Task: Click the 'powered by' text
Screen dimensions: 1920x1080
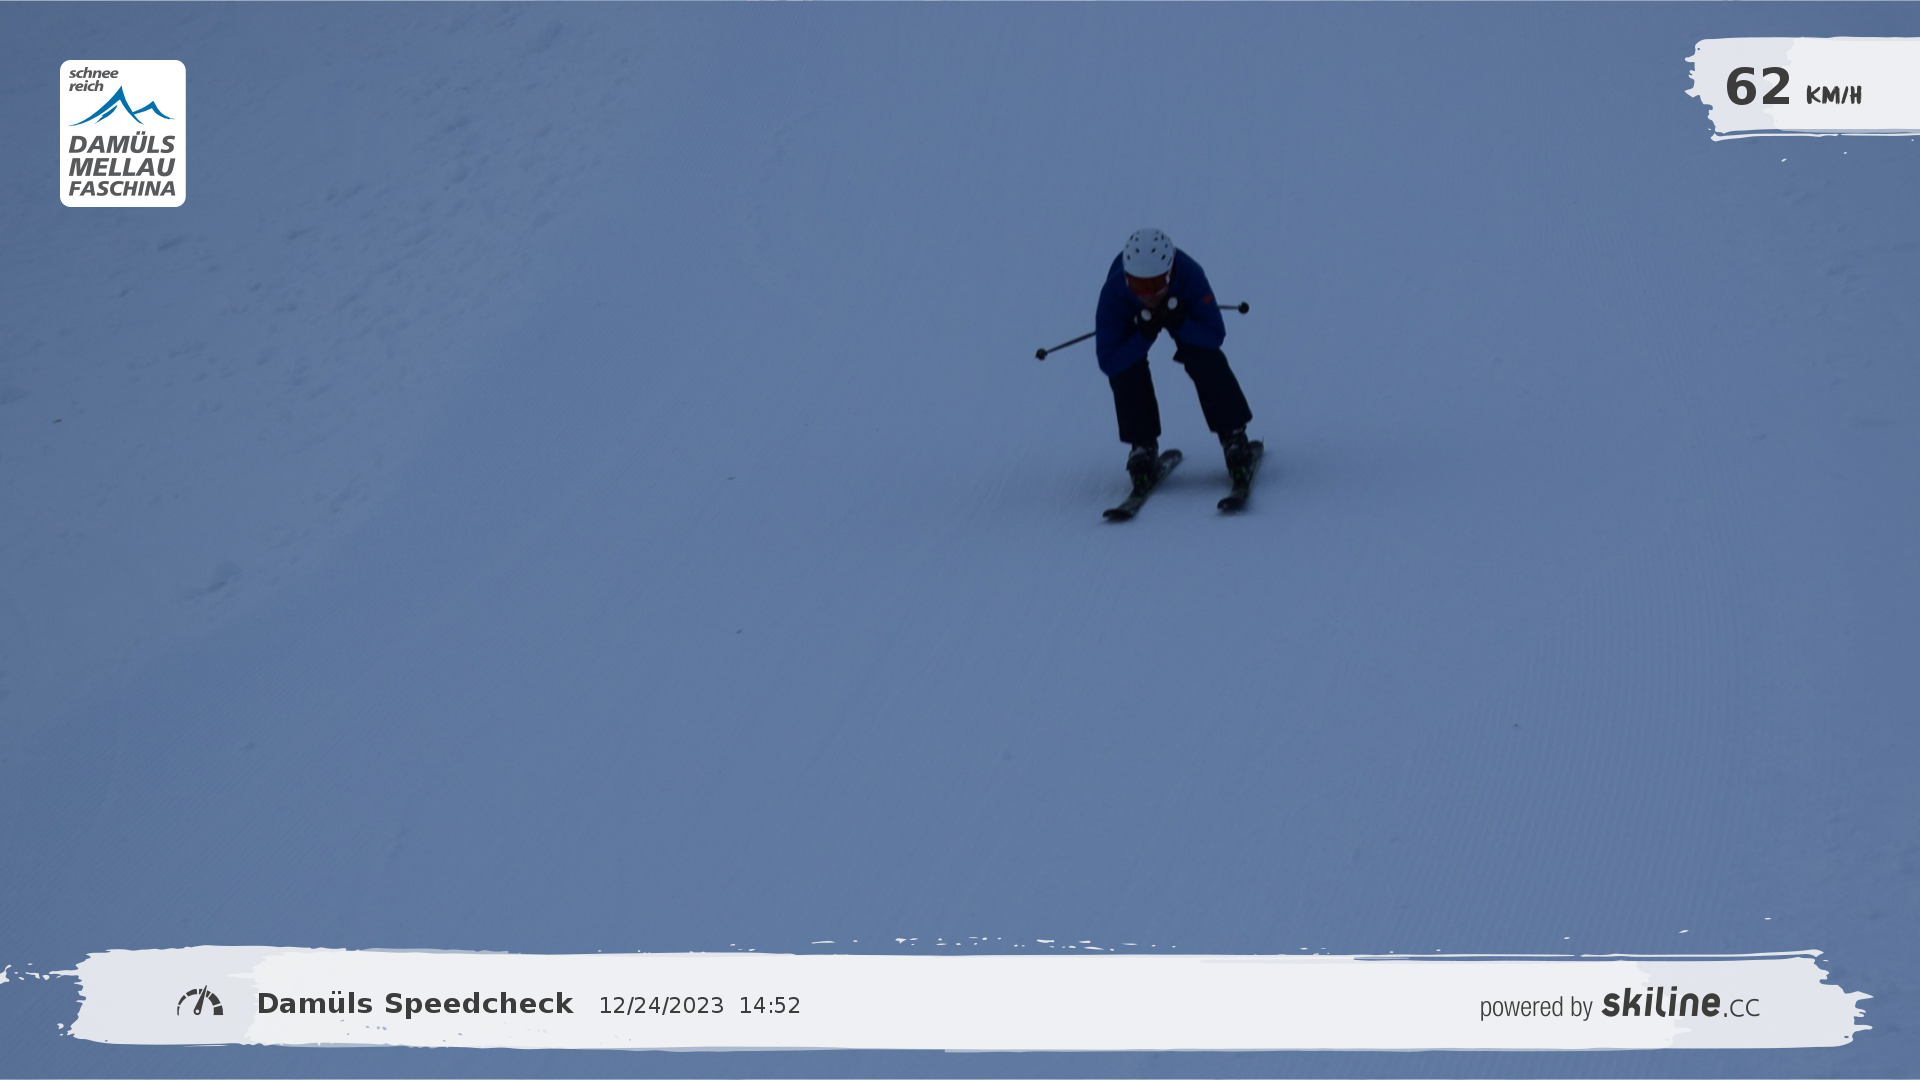Action: click(x=1535, y=1007)
